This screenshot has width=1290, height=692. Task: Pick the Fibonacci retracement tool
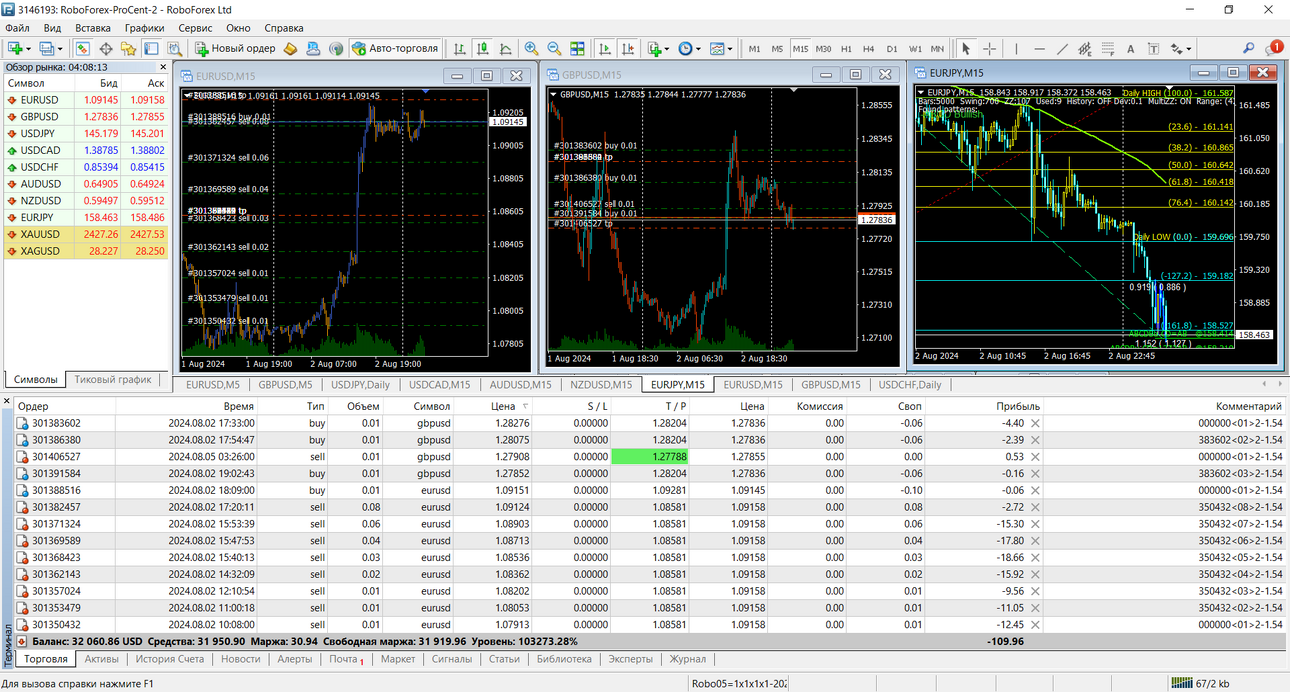click(x=1108, y=48)
